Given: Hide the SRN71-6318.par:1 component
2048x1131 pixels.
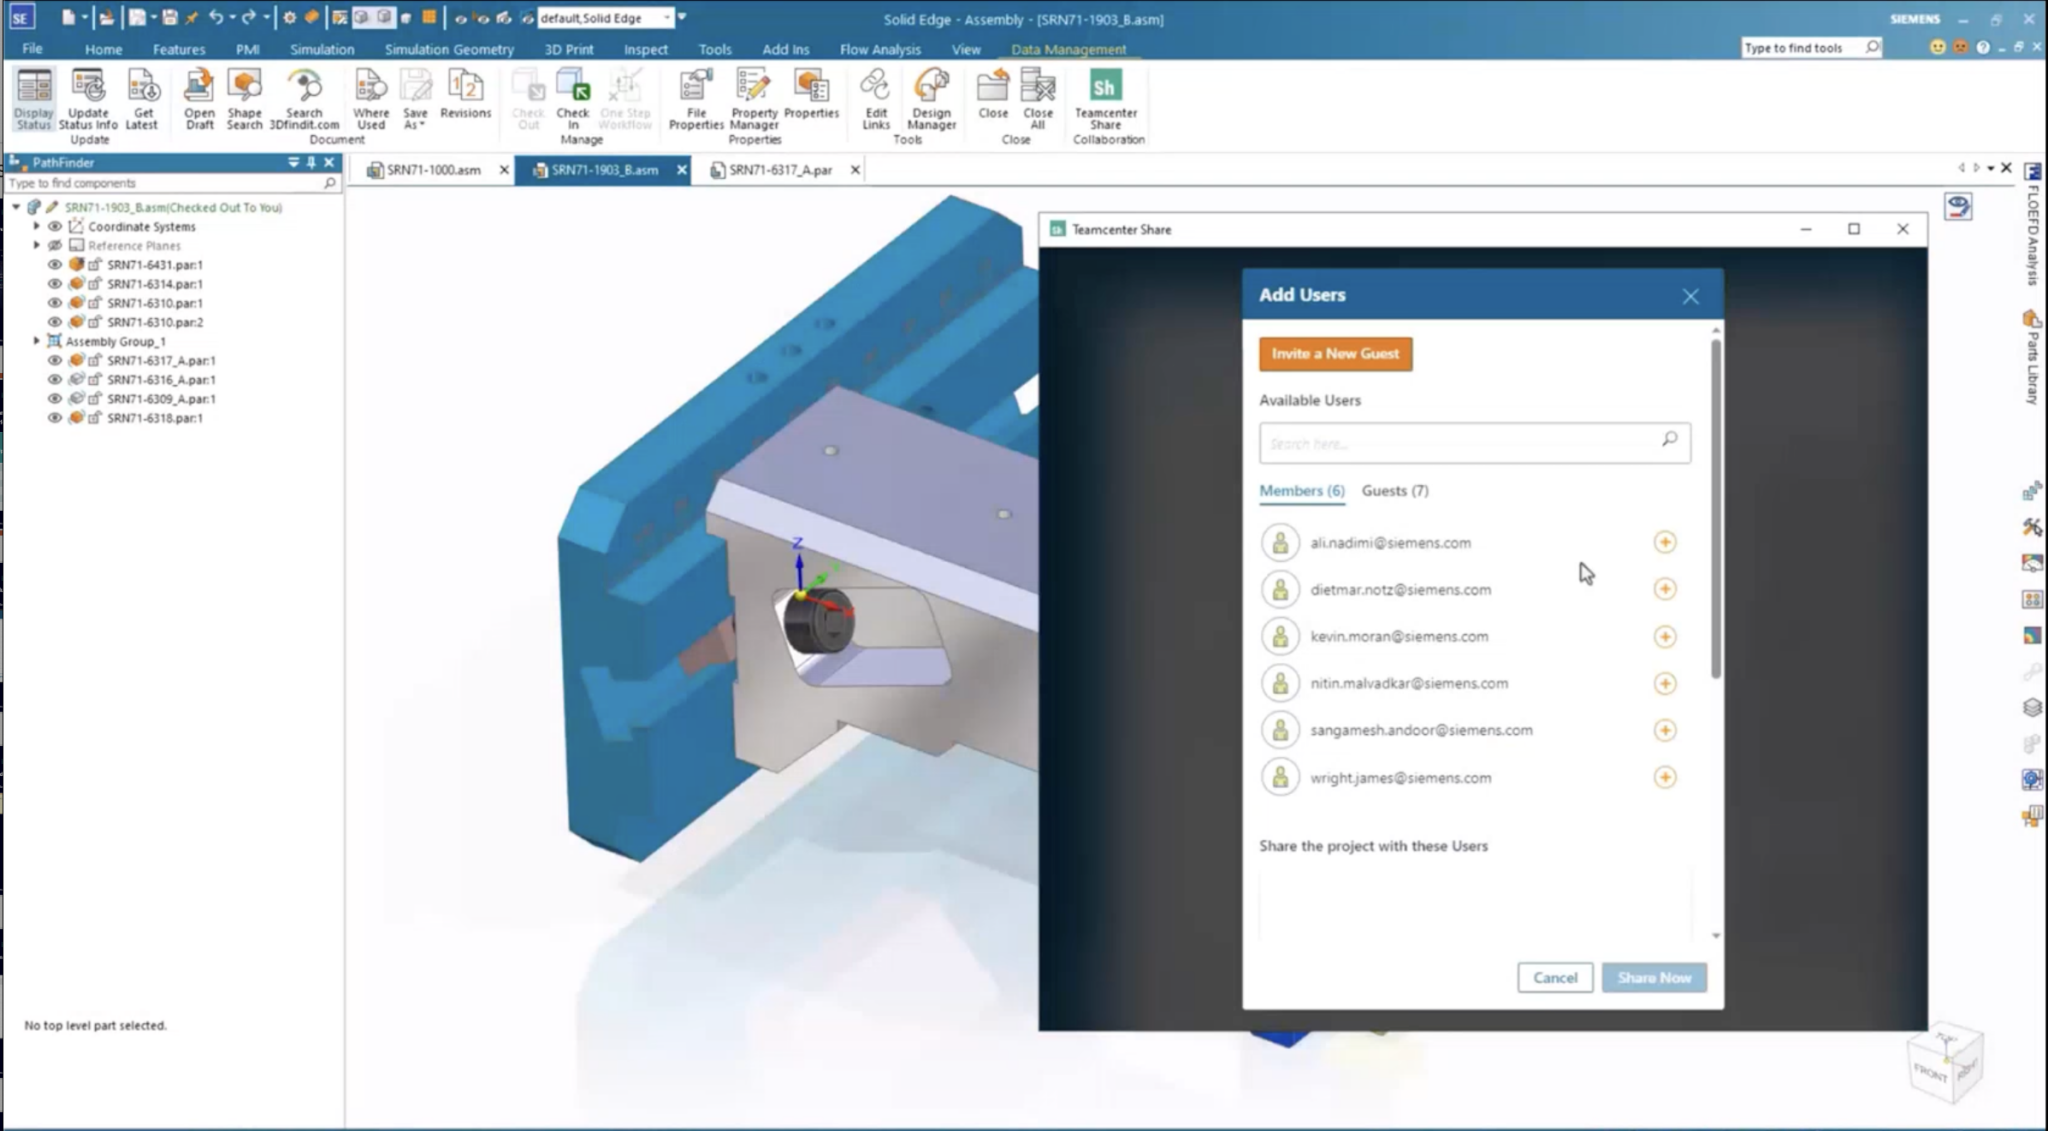Looking at the screenshot, I should pos(56,417).
